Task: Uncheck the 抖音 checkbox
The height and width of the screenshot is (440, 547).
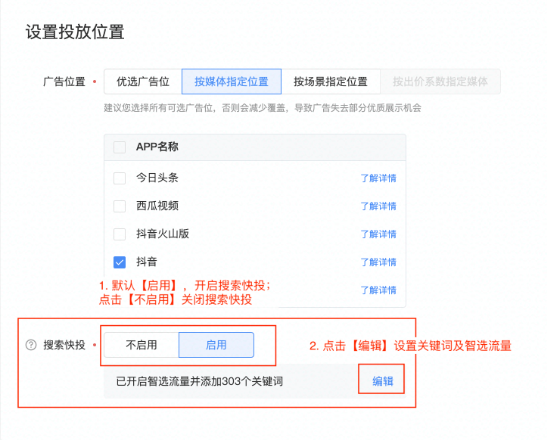Action: click(x=119, y=262)
